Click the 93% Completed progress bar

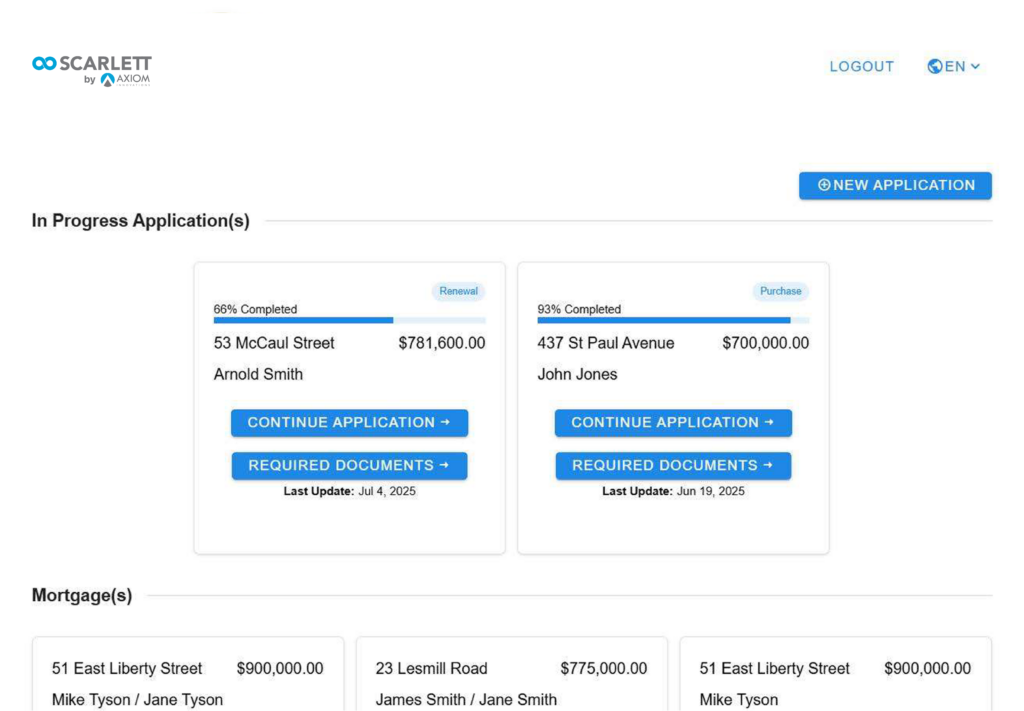point(673,321)
